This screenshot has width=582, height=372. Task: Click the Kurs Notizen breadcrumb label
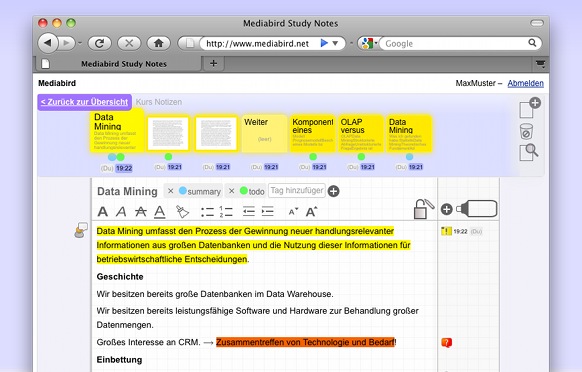pos(159,102)
